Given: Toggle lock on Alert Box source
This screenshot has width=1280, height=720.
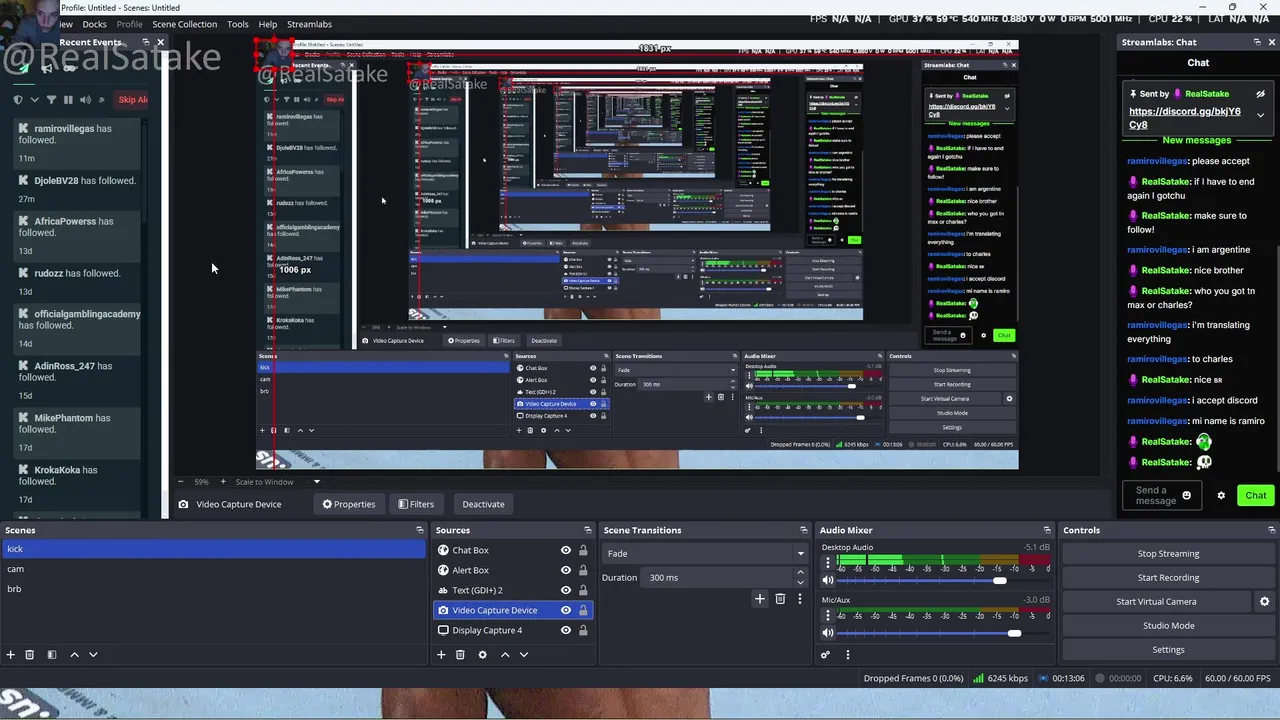Looking at the screenshot, I should (x=583, y=570).
